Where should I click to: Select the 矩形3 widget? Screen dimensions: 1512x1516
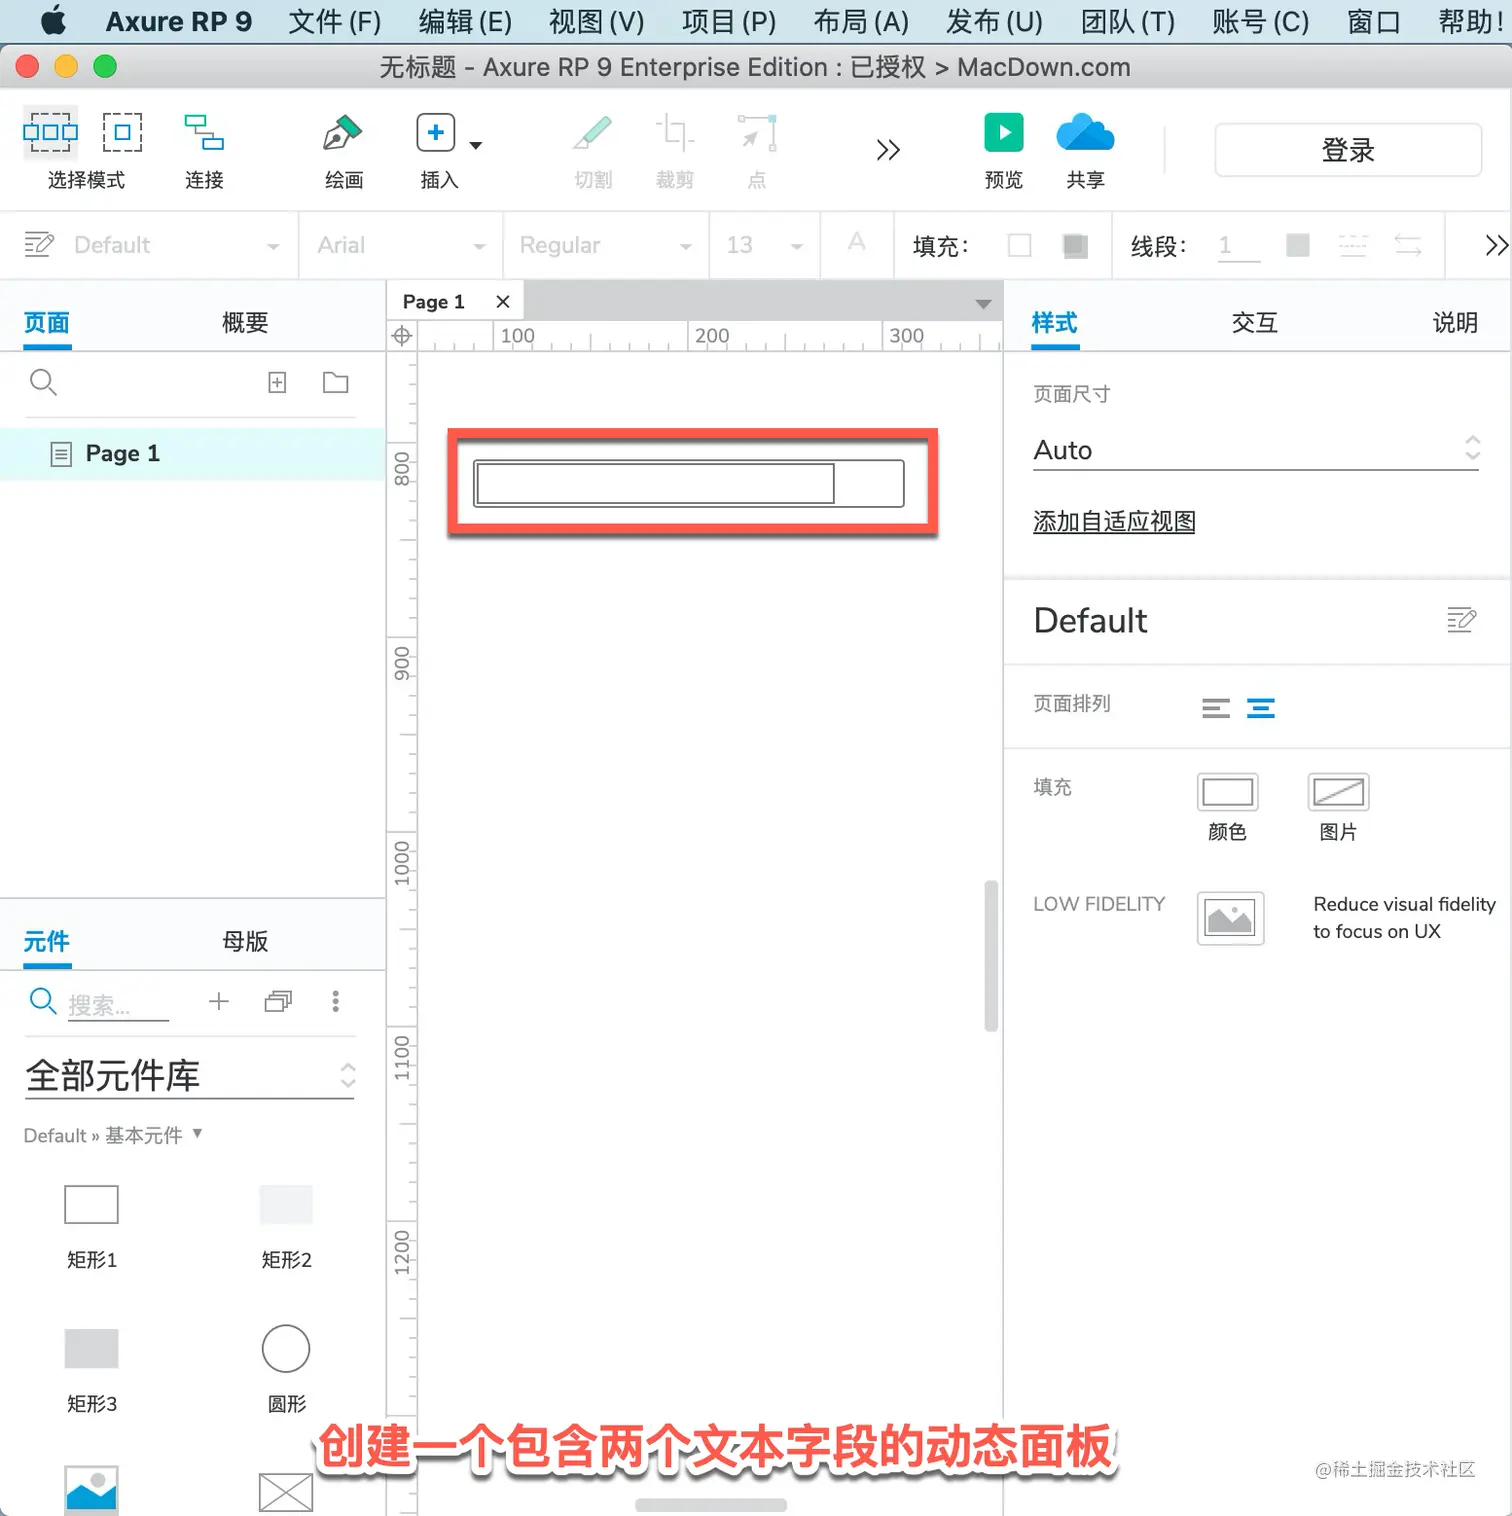pos(91,1348)
